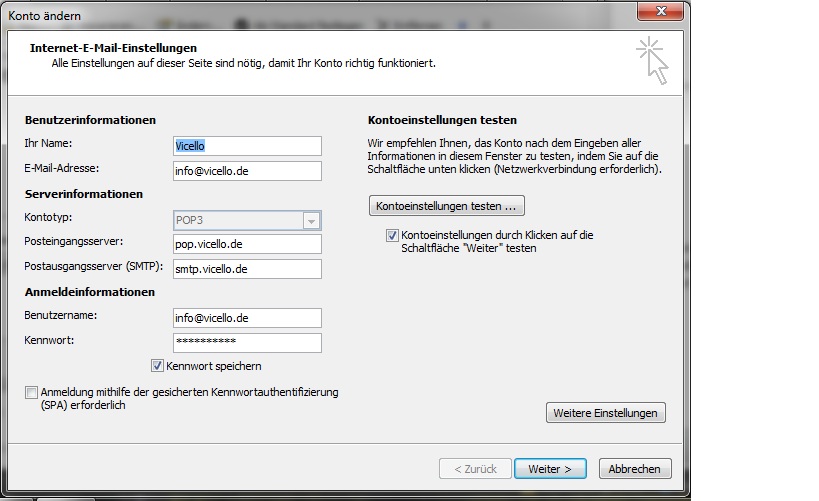Click the E-Mail-Adresse input field
This screenshot has width=819, height=501.
click(247, 171)
